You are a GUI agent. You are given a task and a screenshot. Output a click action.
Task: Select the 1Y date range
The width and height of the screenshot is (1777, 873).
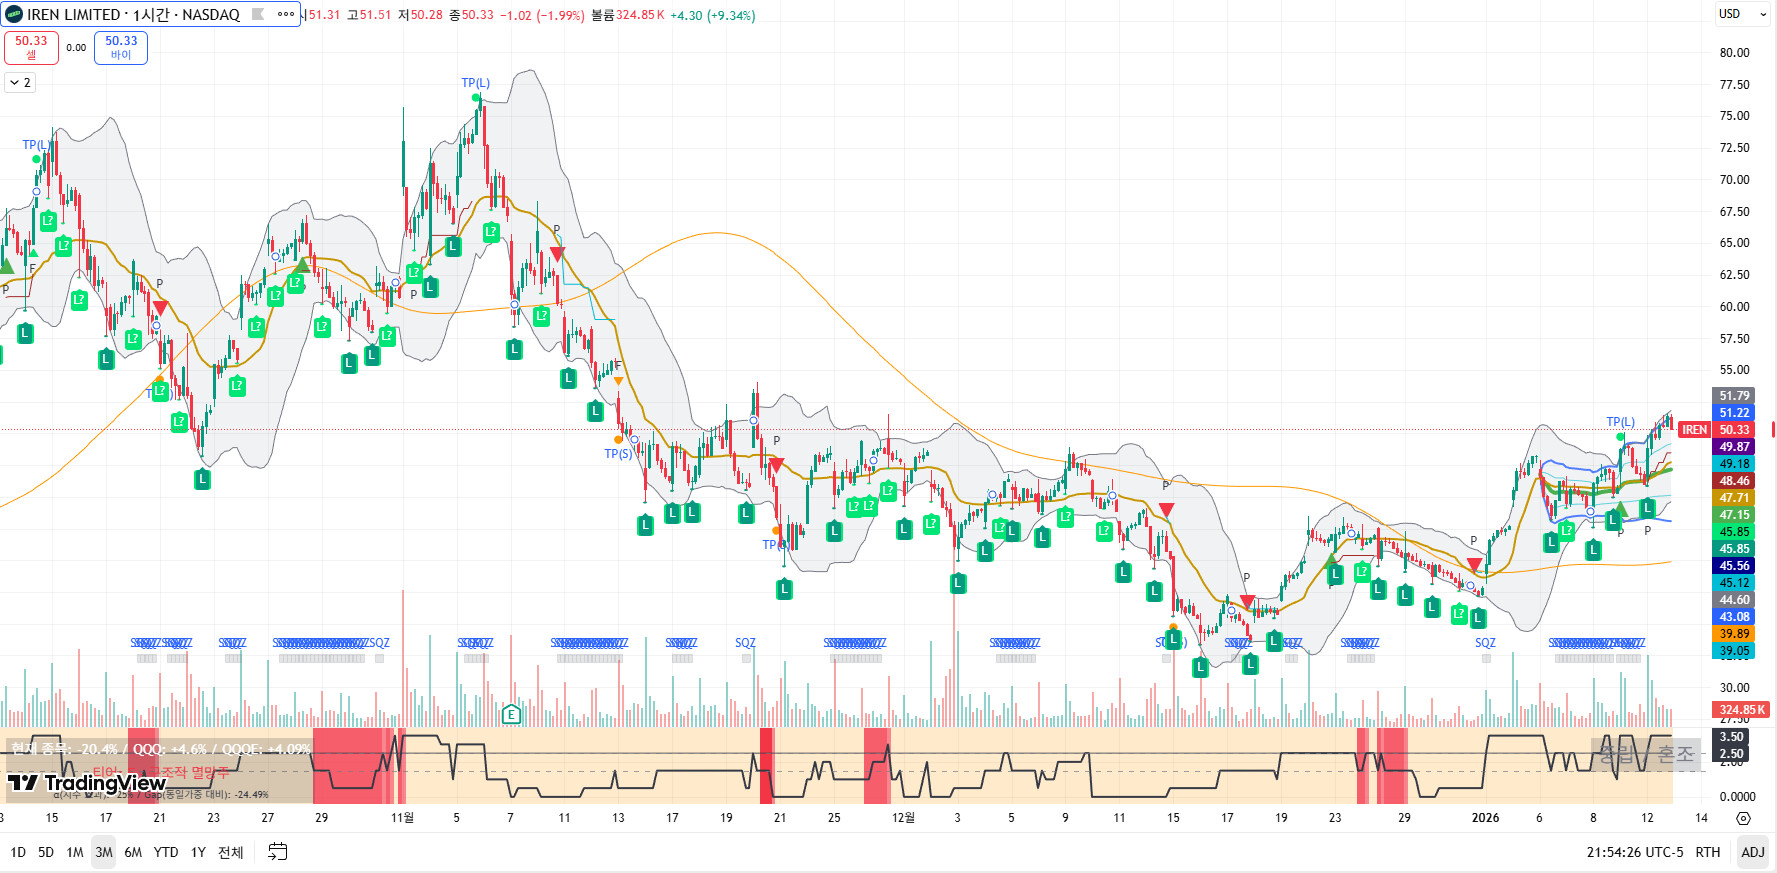click(198, 852)
